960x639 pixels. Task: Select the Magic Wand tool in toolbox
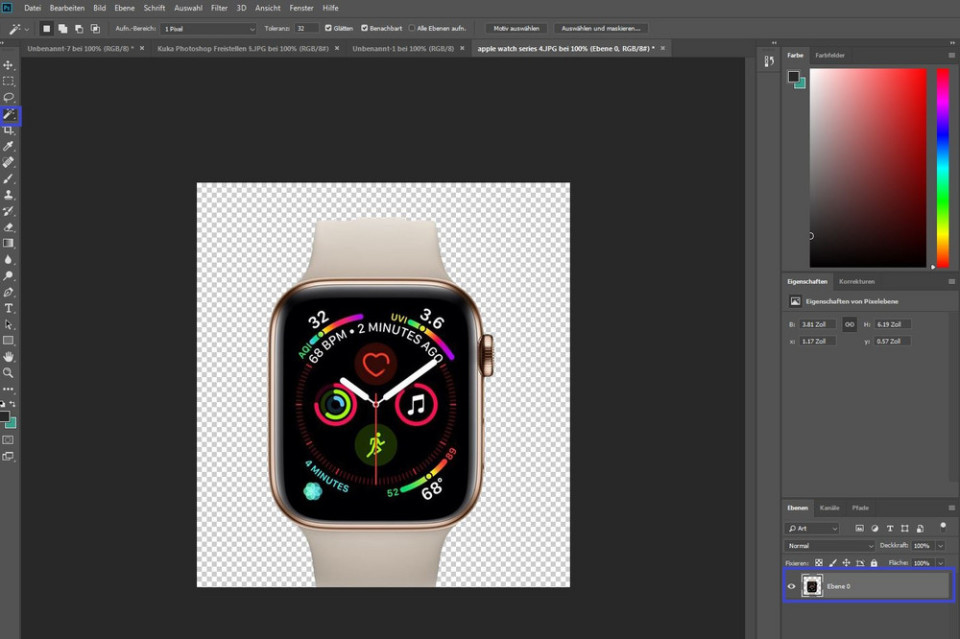coord(10,114)
